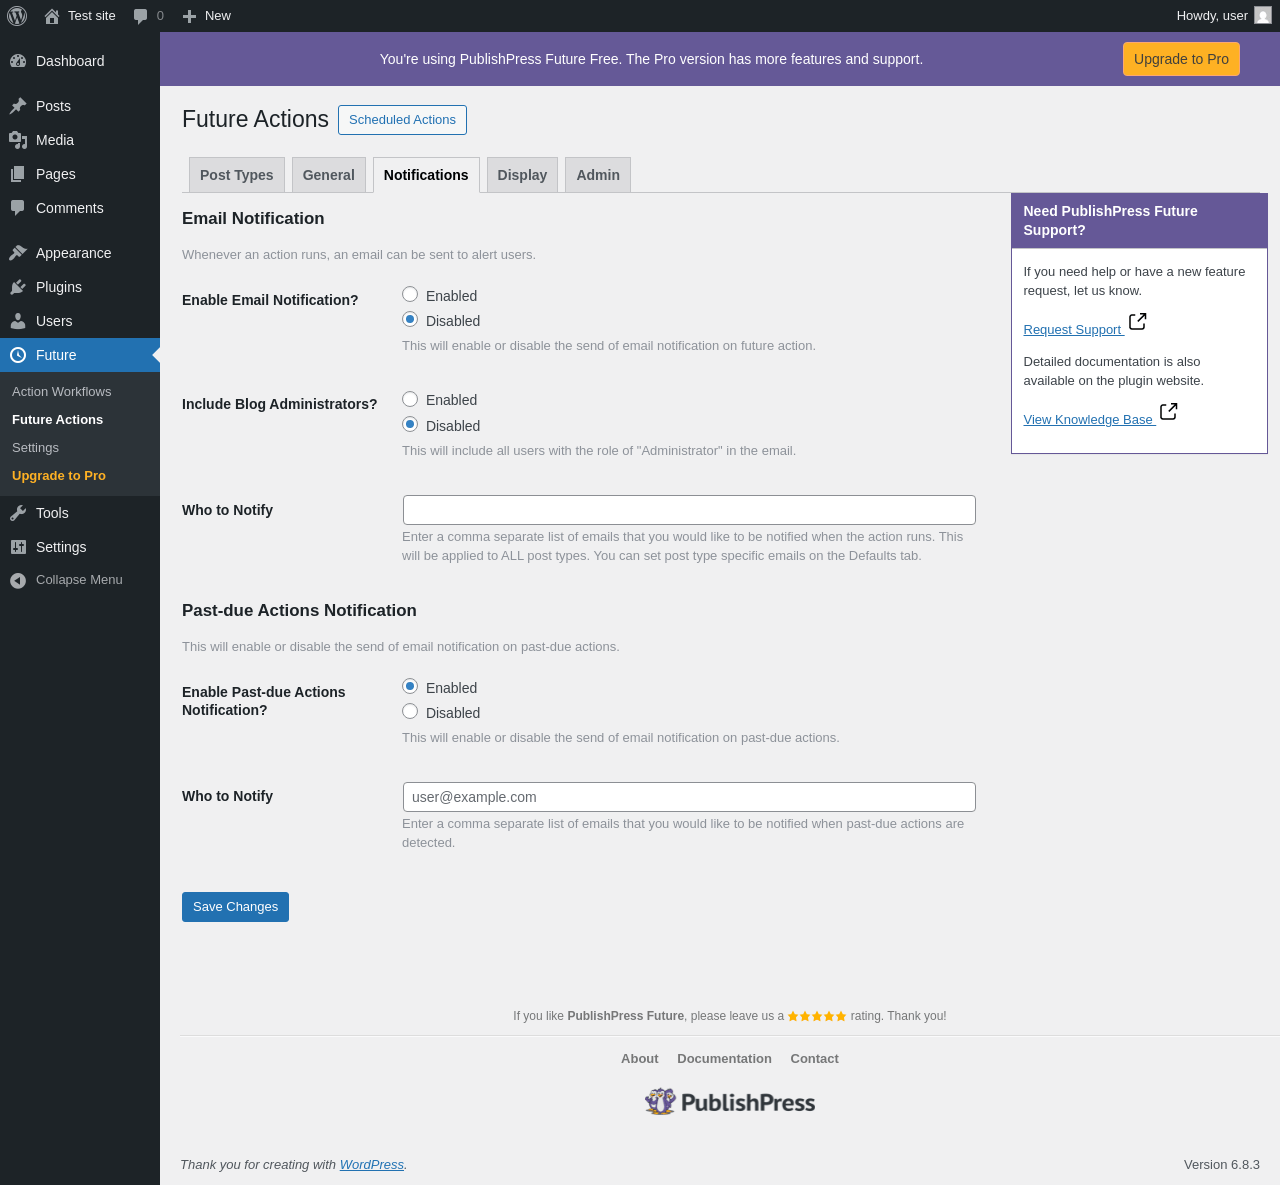
Task: Switch to the General tab
Action: pos(329,175)
